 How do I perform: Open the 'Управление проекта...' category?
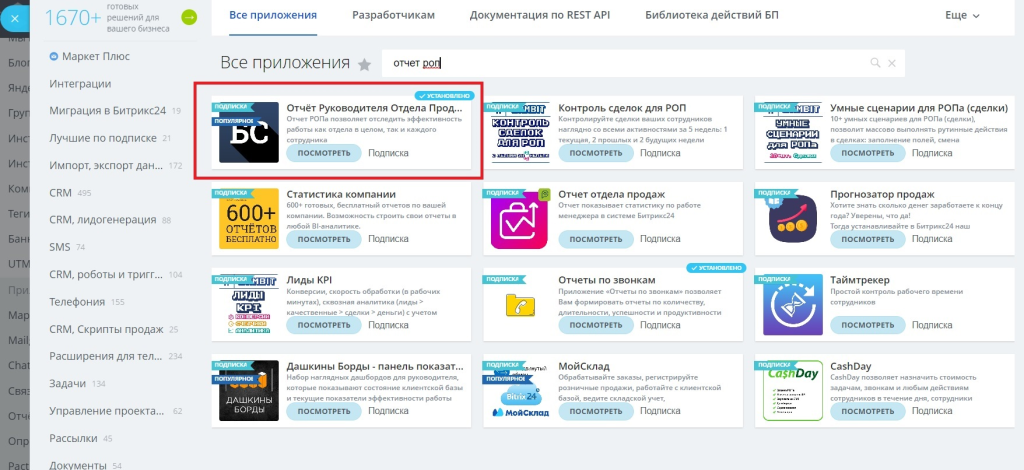click(x=107, y=411)
